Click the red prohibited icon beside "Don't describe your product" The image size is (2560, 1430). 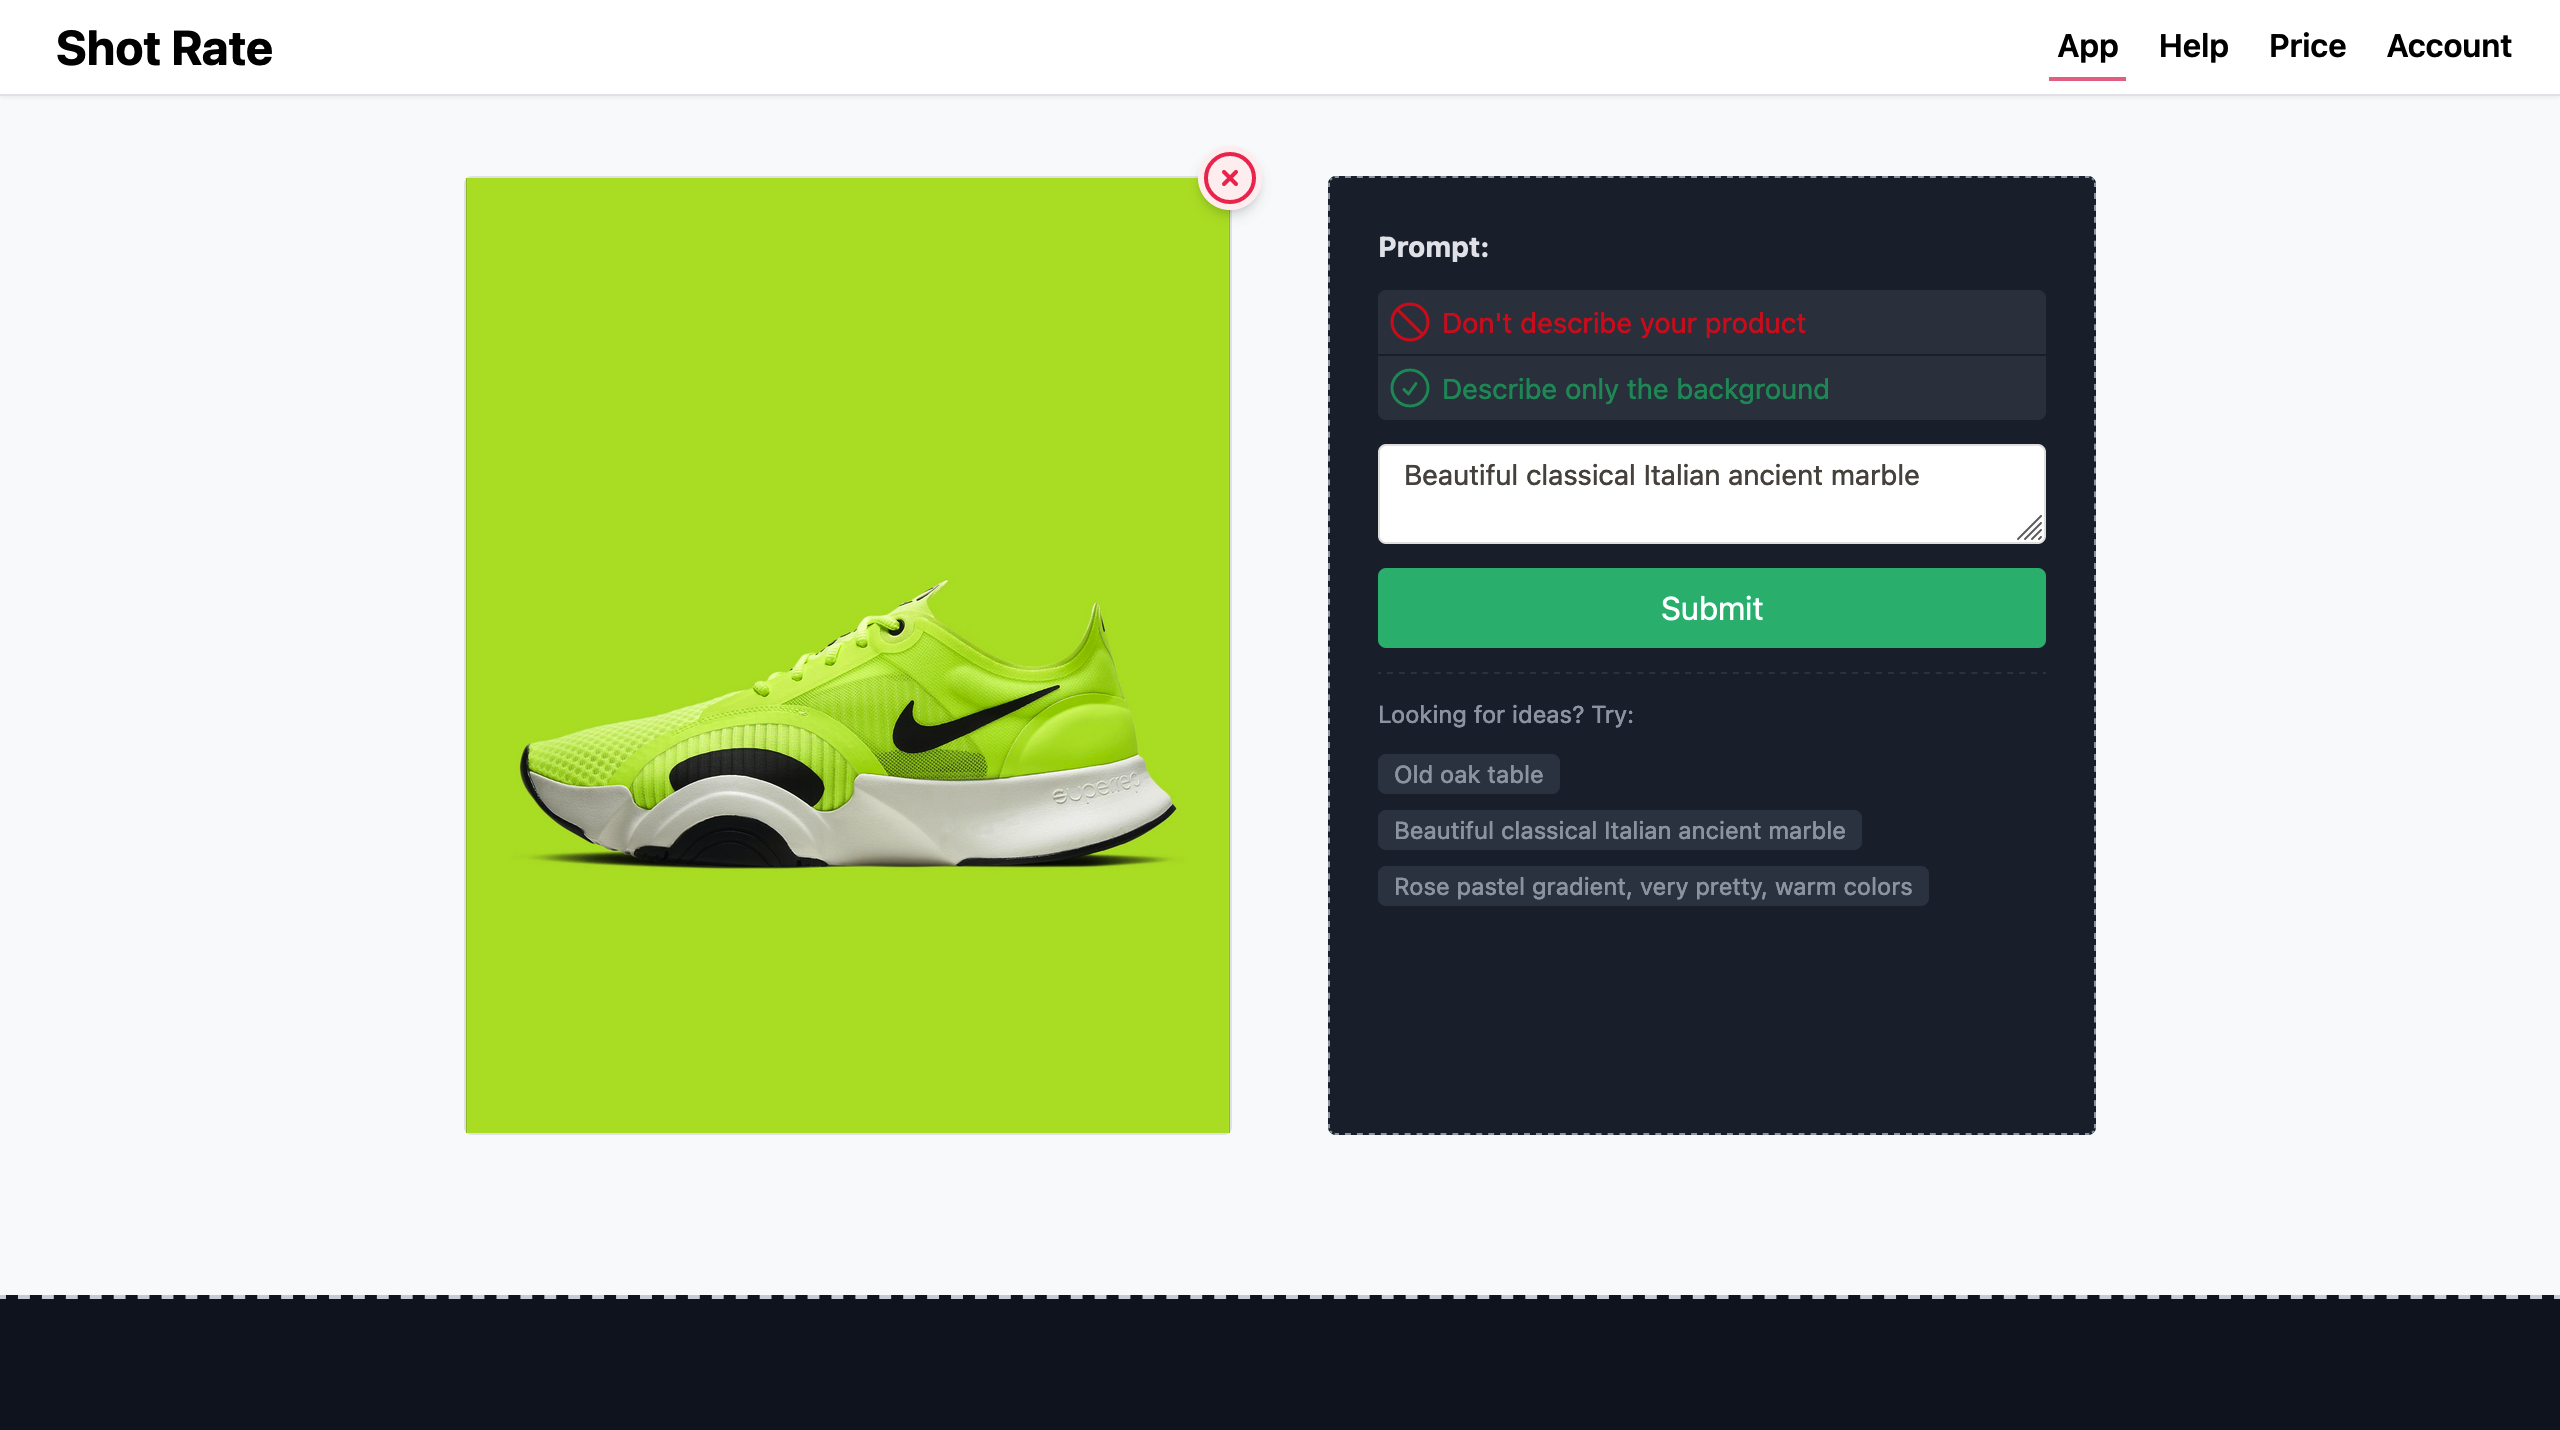[x=1410, y=322]
